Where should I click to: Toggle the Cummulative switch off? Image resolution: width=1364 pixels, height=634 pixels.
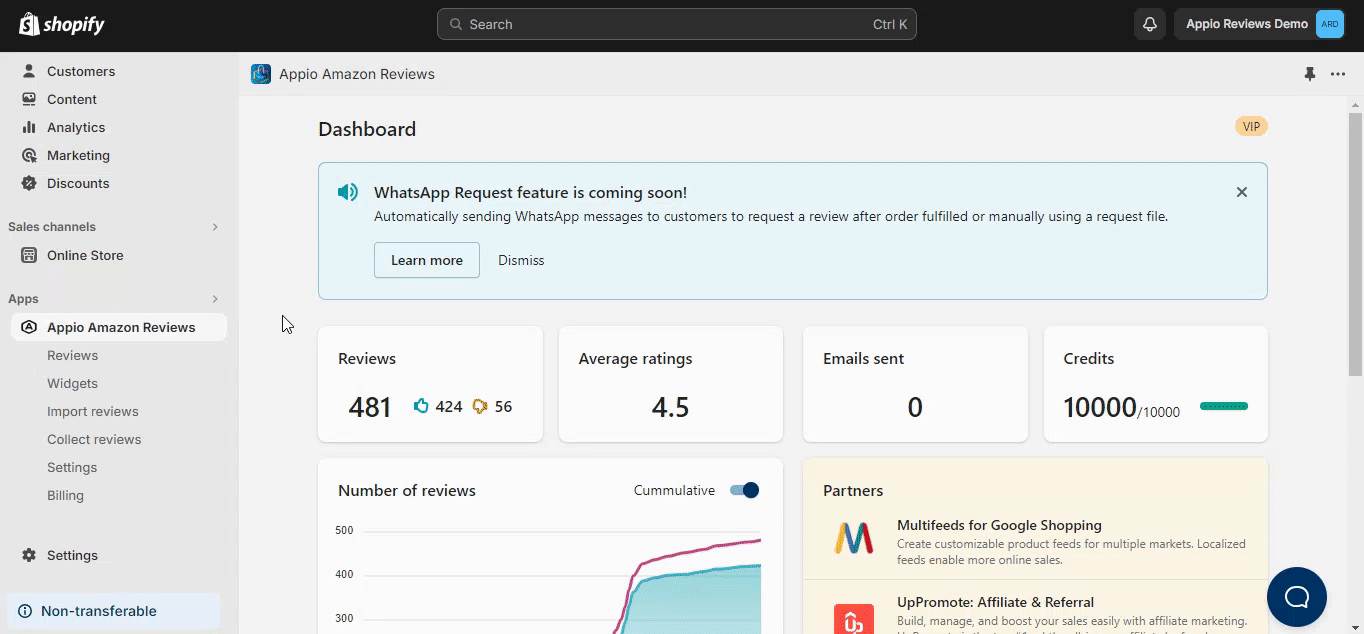[x=744, y=490]
